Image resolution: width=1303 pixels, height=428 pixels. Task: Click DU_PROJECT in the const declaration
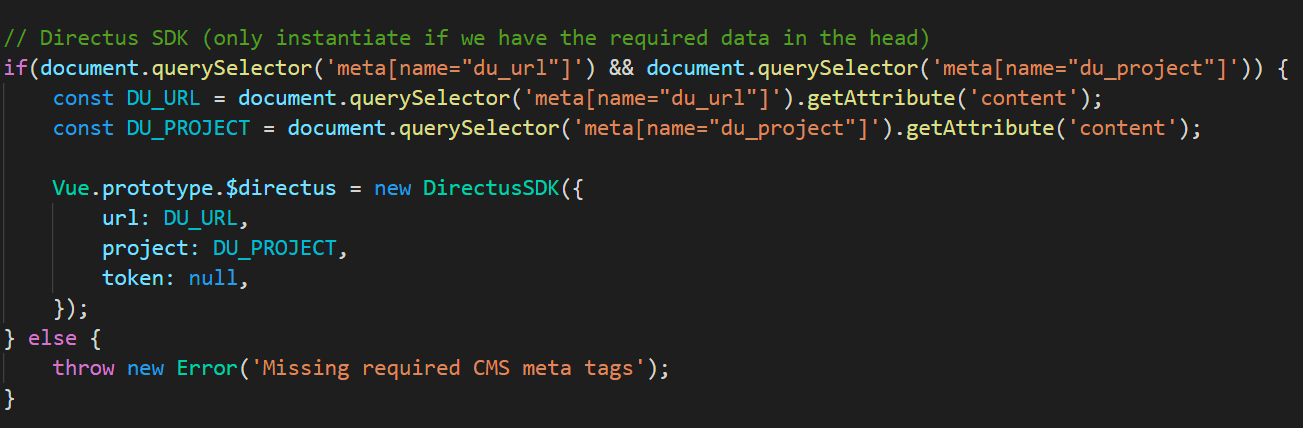tap(200, 128)
